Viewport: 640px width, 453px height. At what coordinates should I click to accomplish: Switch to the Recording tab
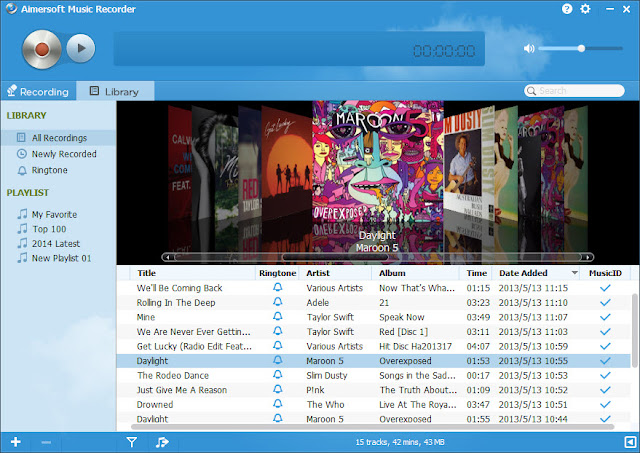point(38,91)
